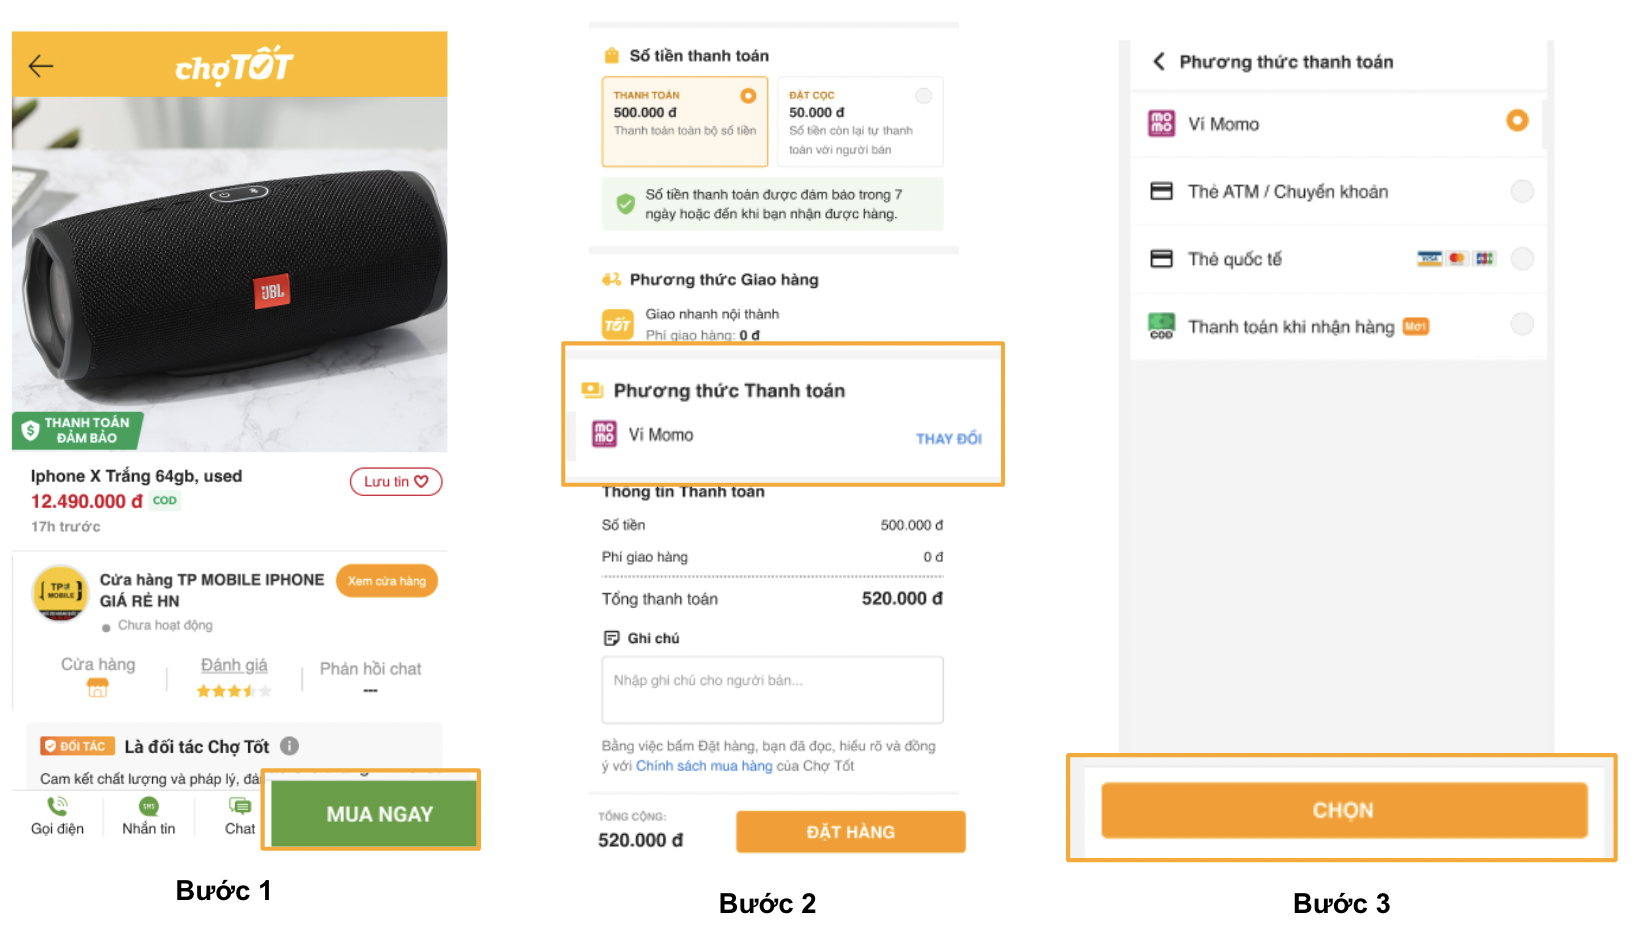1640x936 pixels.
Task: Select the Ví Momo radio button
Action: click(x=1517, y=121)
